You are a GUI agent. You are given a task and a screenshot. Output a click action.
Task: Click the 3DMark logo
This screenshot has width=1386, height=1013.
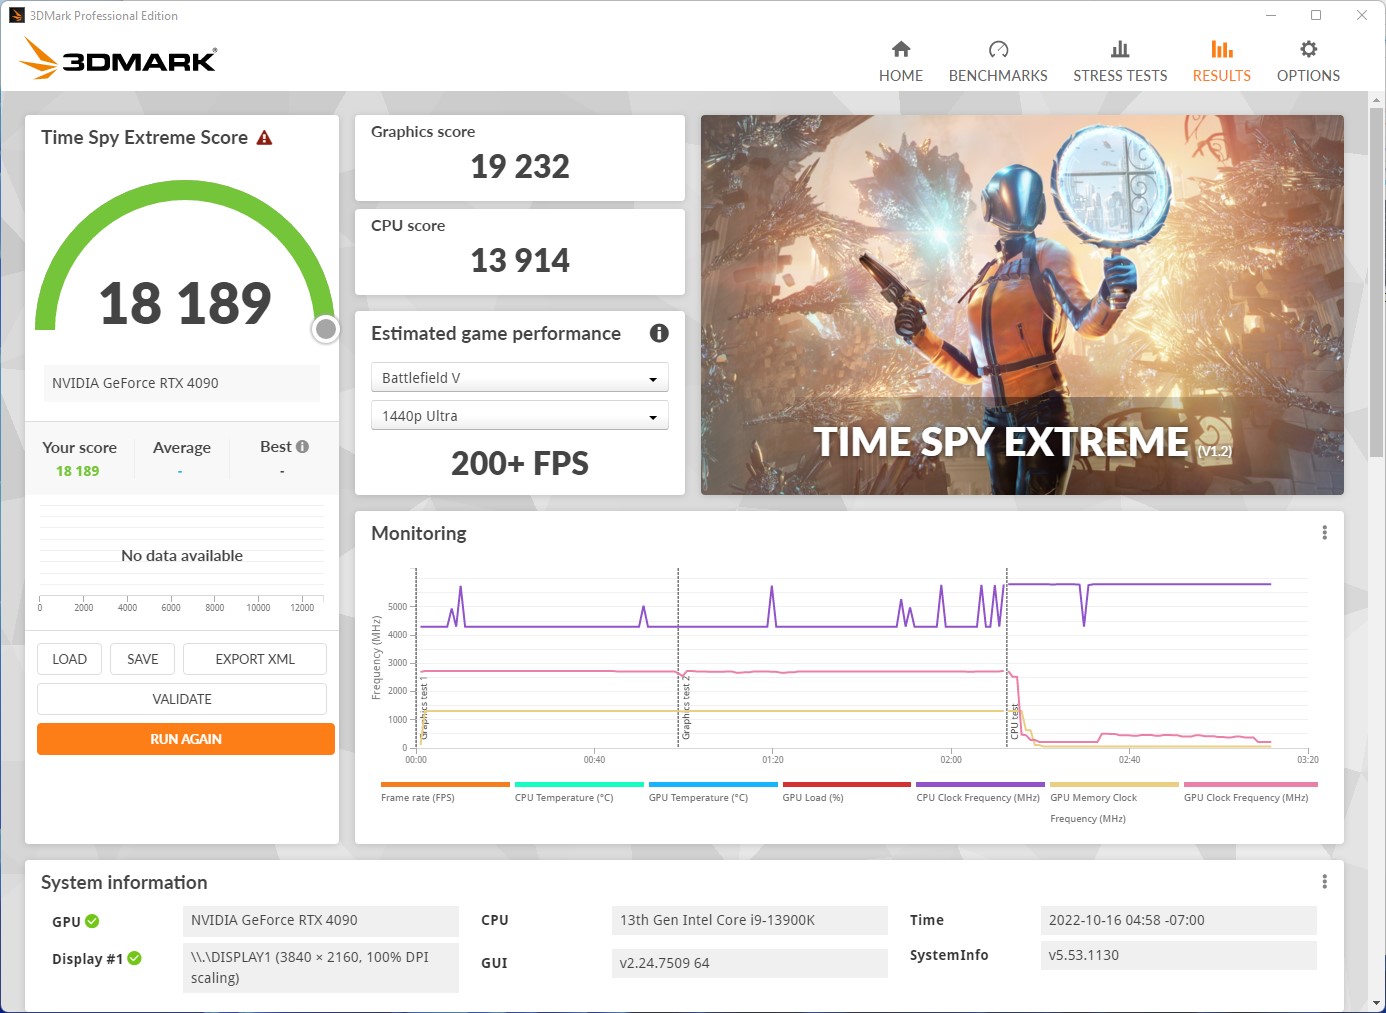point(118,58)
